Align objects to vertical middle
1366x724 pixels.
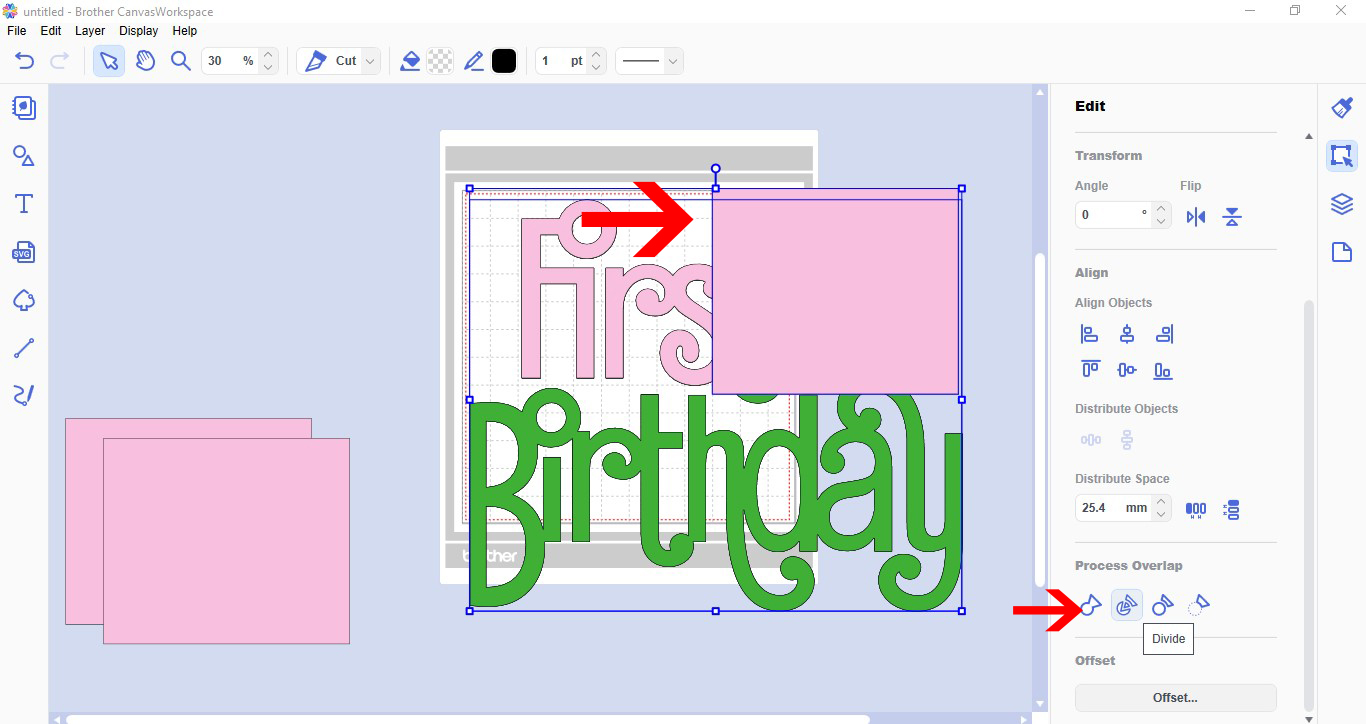[1127, 370]
